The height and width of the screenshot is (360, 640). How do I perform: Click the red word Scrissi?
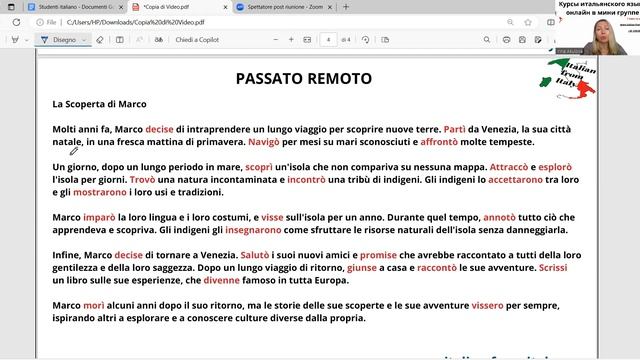click(553, 268)
